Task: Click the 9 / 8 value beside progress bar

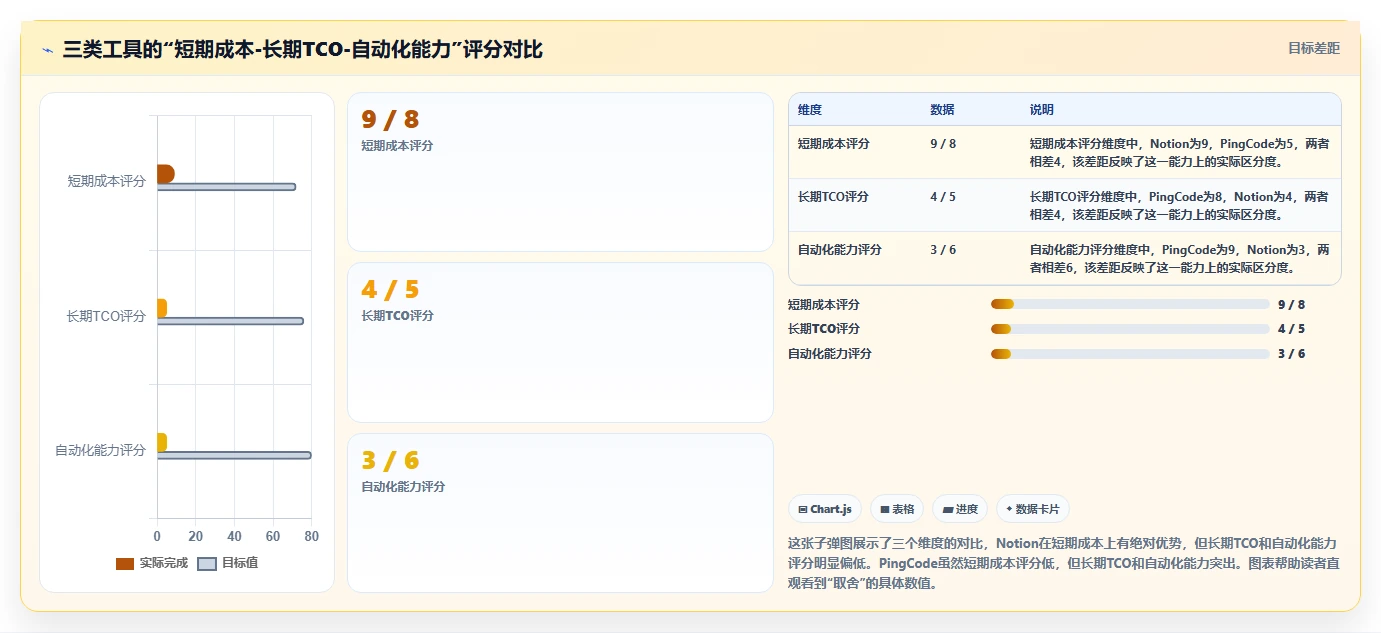Action: 1292,304
